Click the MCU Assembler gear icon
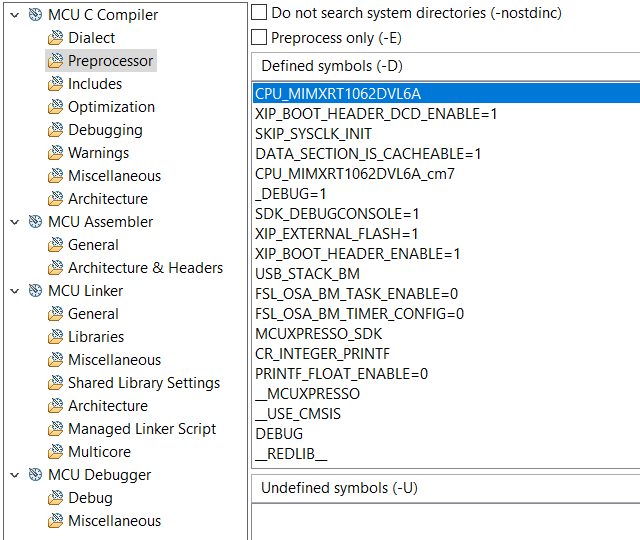This screenshot has width=640, height=540. click(x=35, y=222)
